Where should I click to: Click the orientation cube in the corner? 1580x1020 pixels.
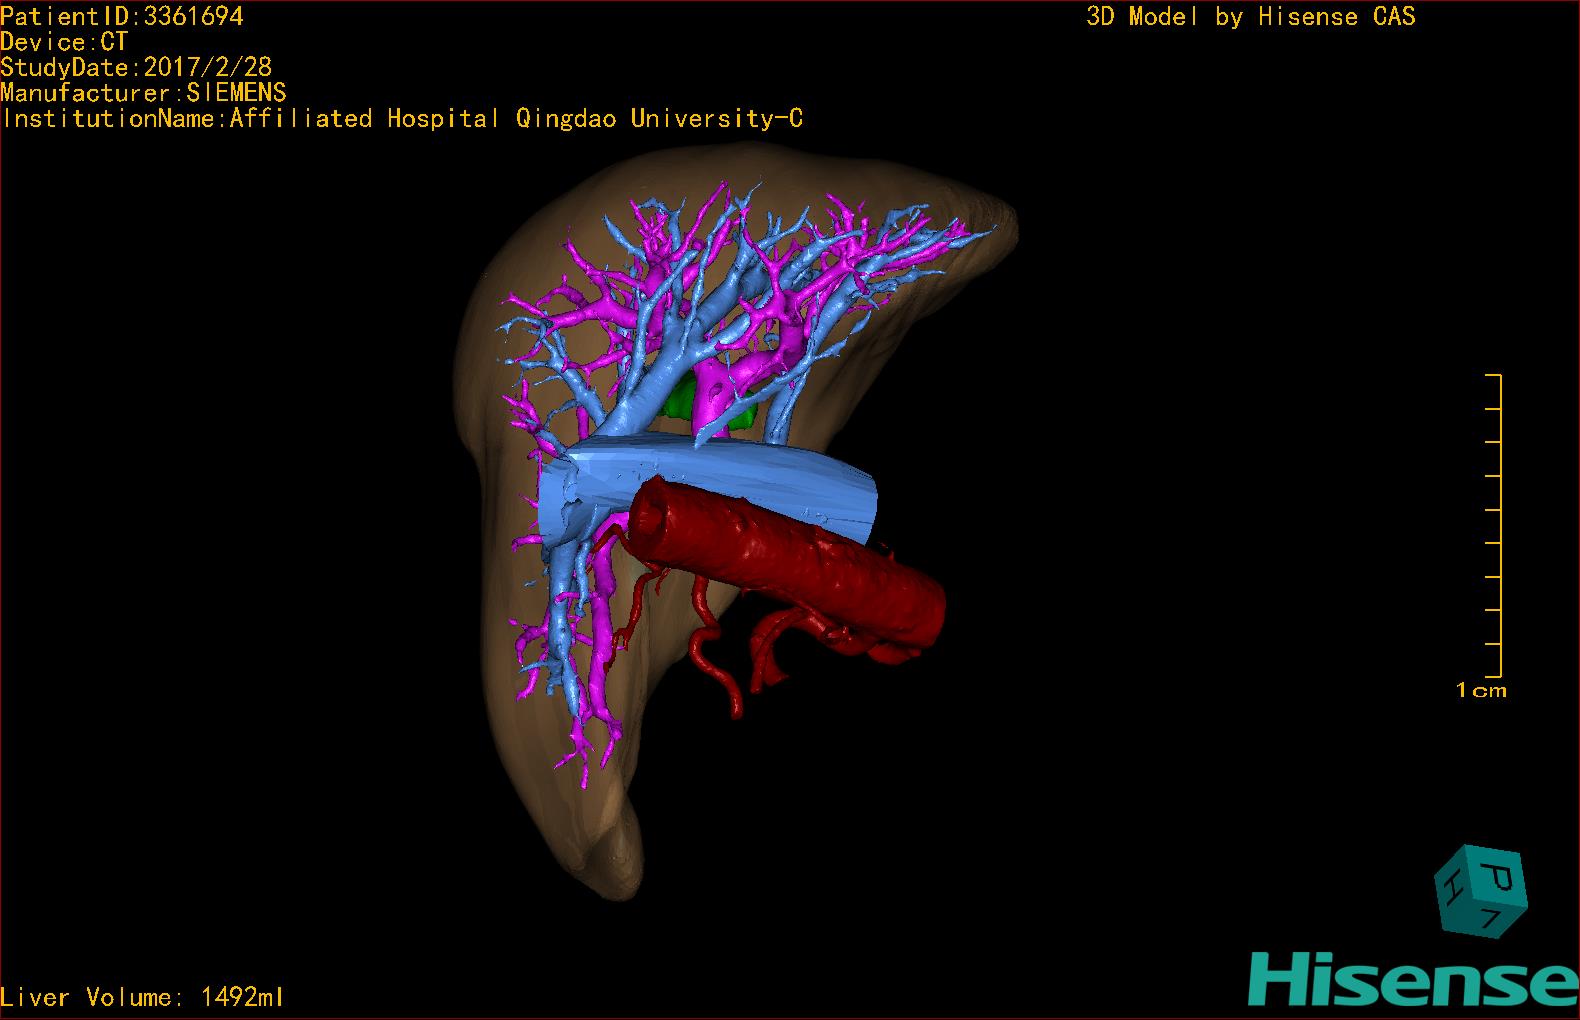pyautogui.click(x=1481, y=889)
